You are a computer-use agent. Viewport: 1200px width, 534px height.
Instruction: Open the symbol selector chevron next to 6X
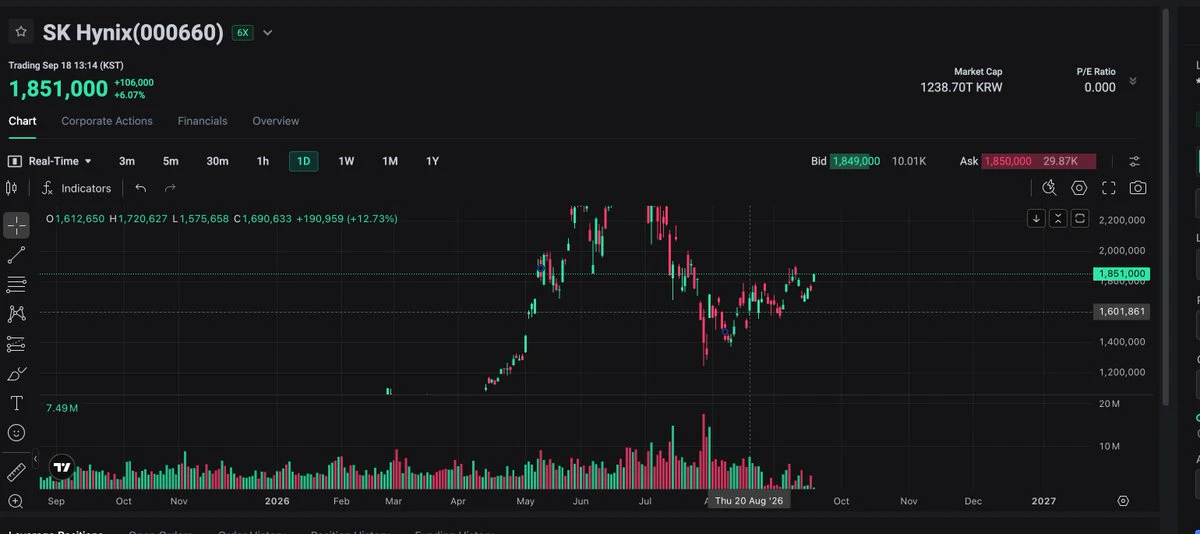267,33
